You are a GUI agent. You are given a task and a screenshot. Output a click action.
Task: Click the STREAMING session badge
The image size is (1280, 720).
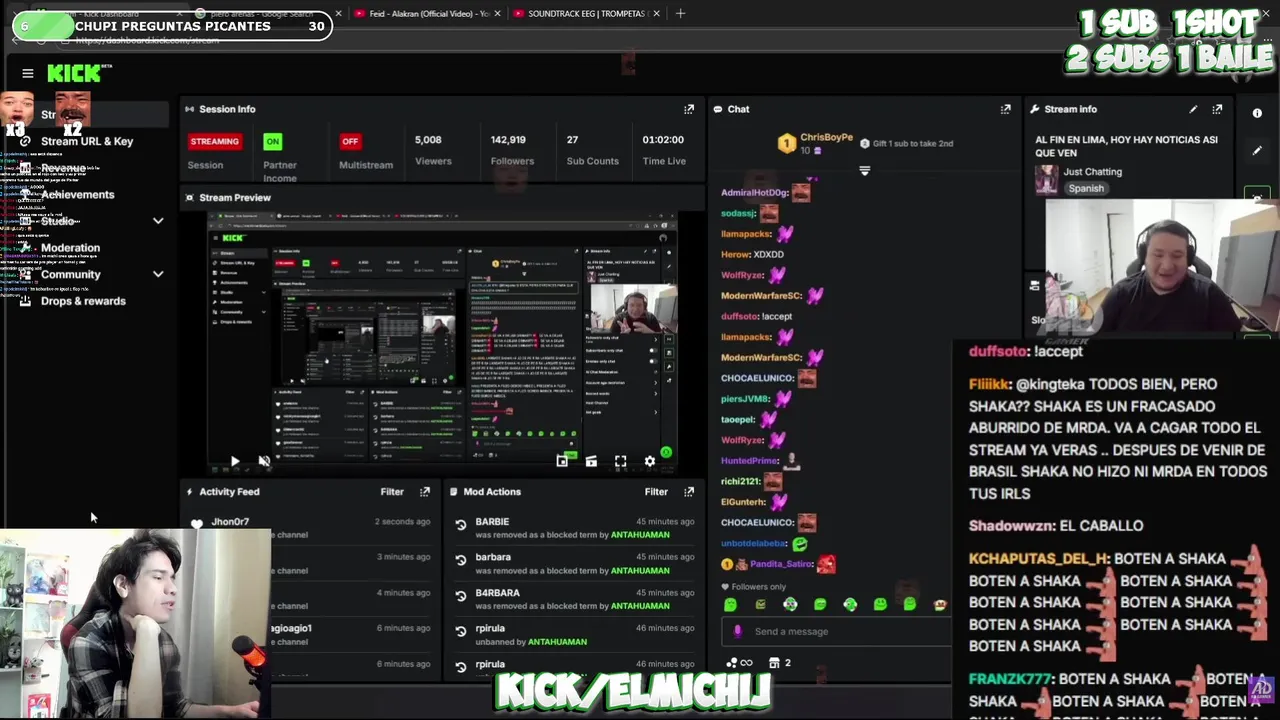point(214,141)
